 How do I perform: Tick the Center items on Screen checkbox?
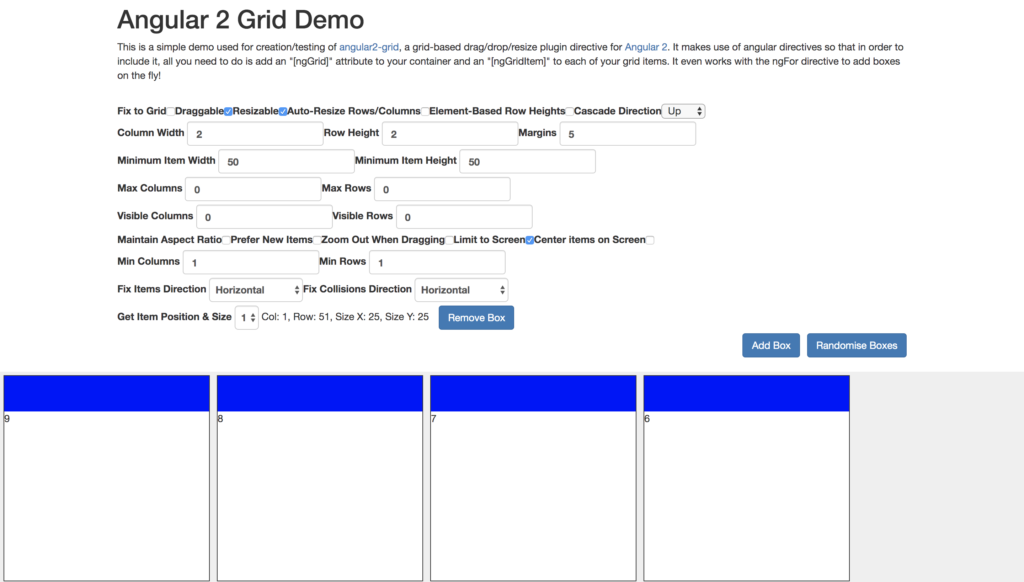650,240
